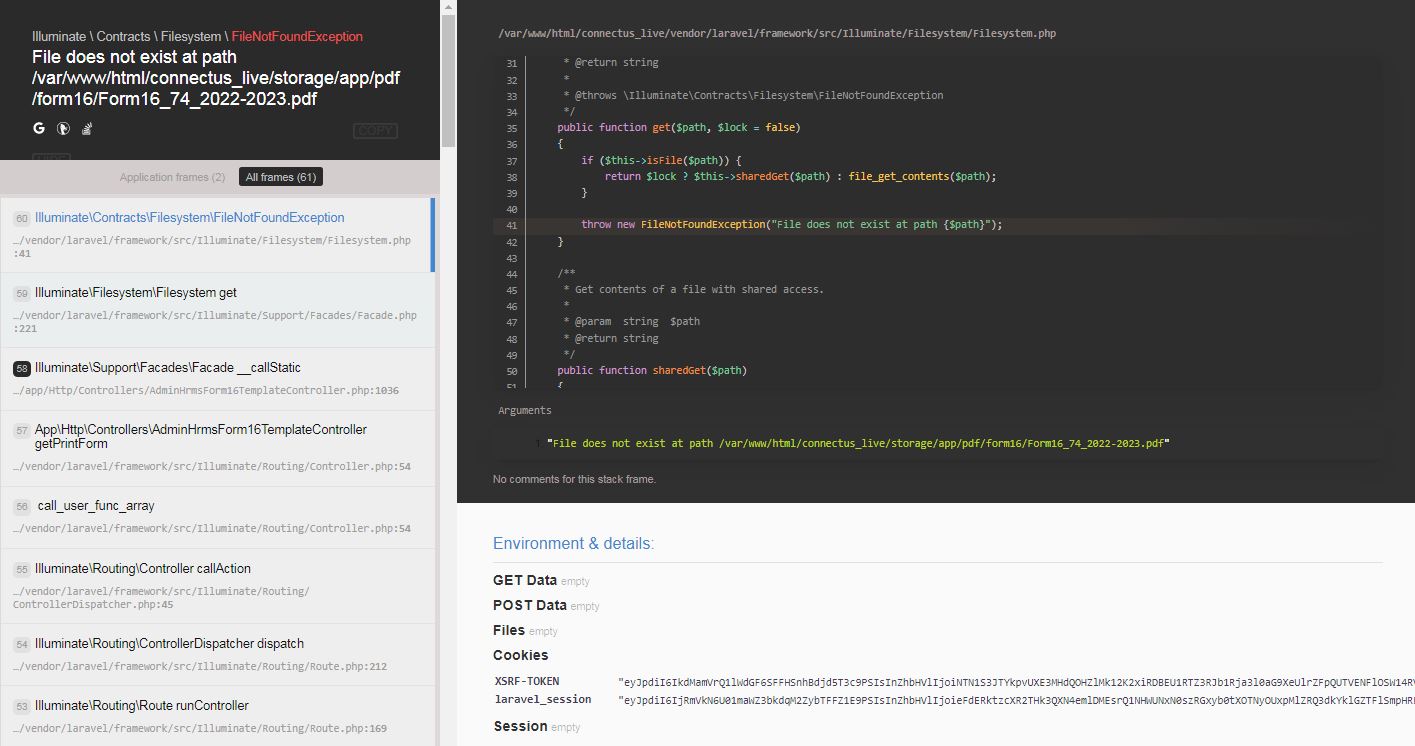The image size is (1415, 746).
Task: Open frame 55 Controller callAction
Action: 216,586
